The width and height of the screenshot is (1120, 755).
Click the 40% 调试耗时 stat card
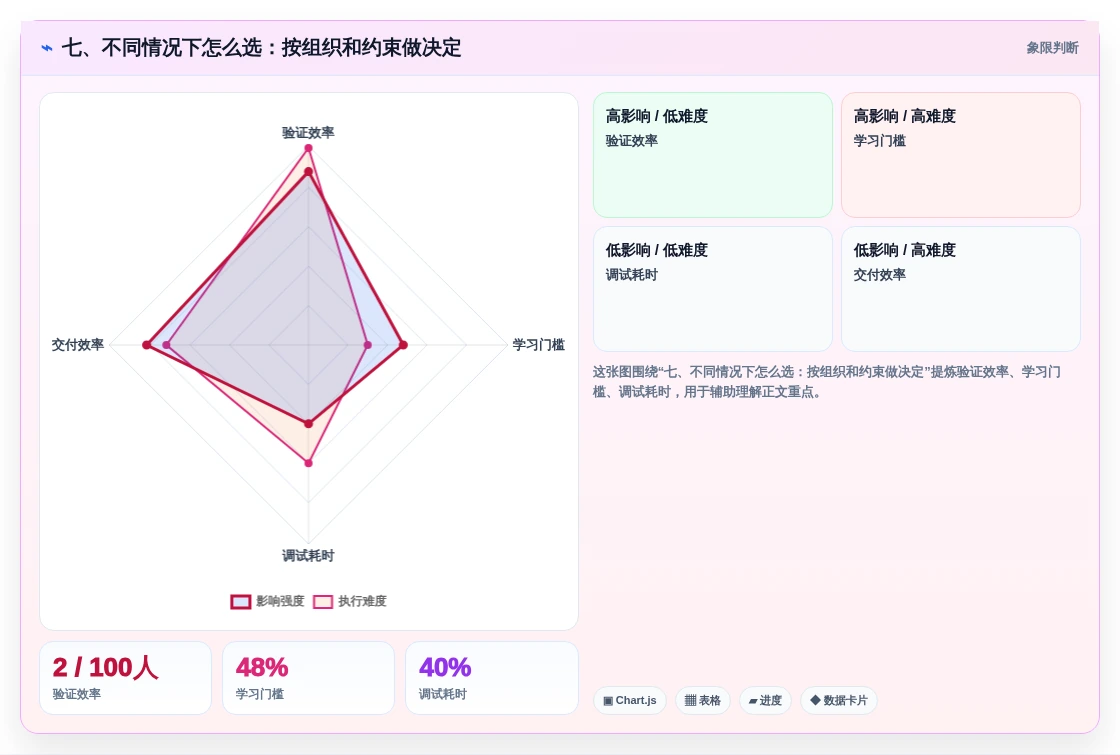491,677
